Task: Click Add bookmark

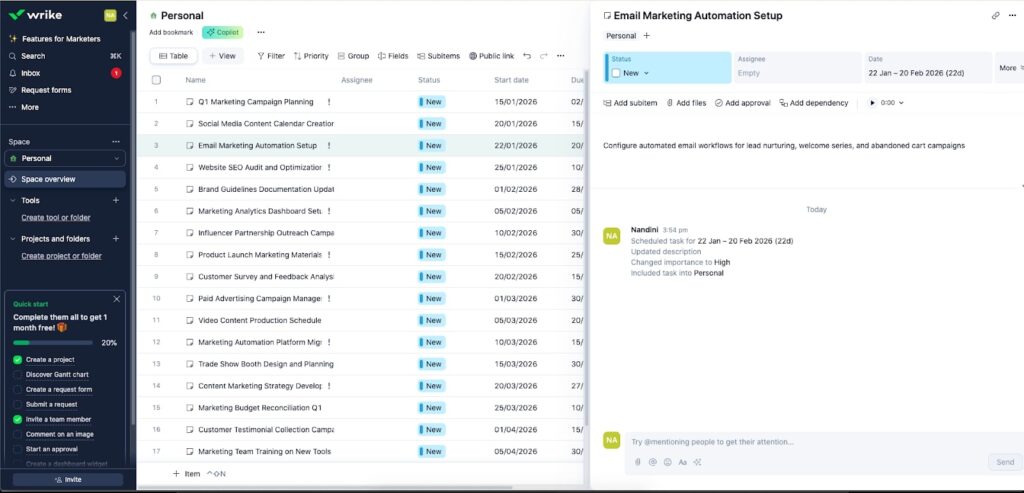Action: [171, 33]
